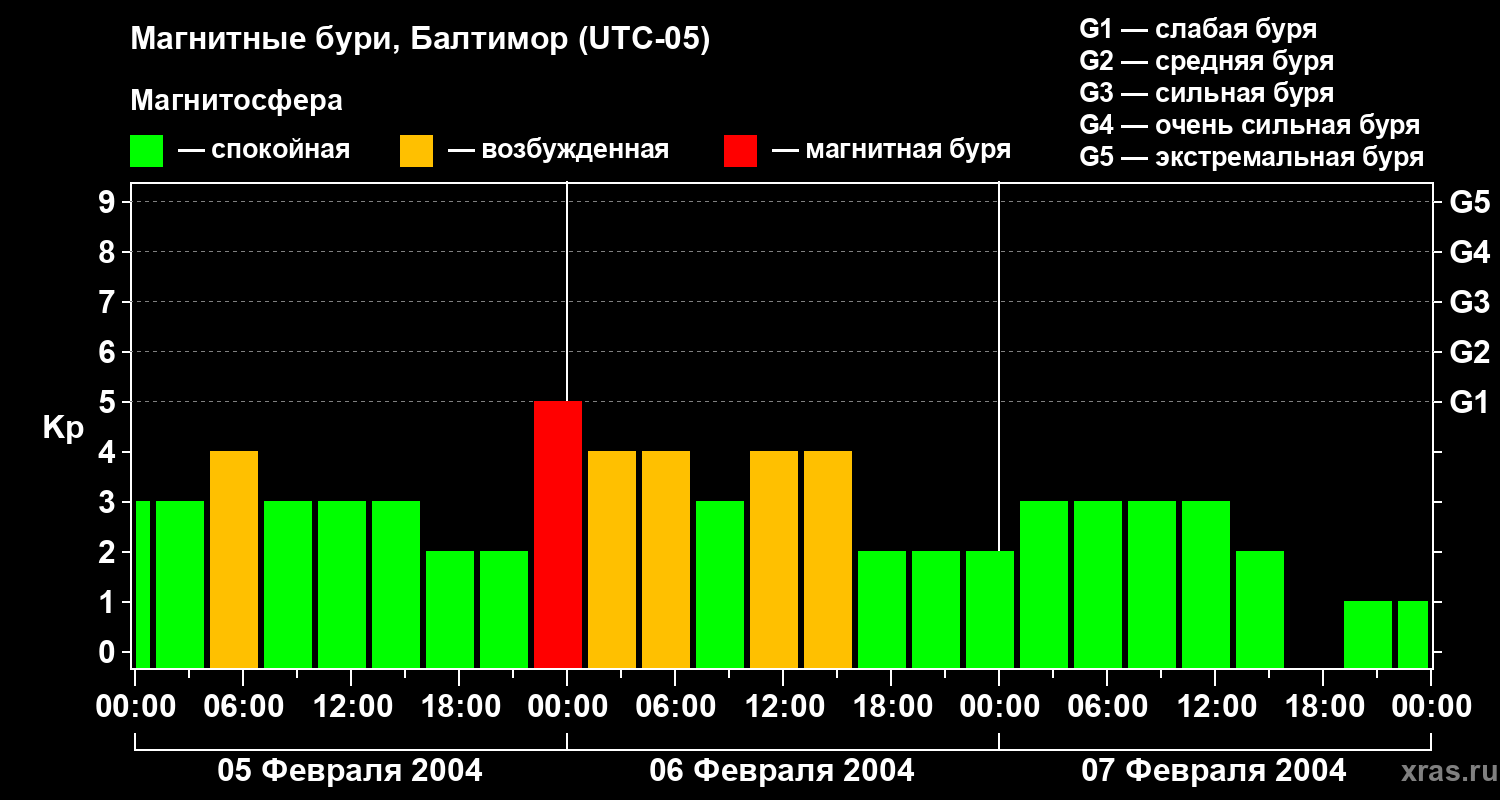Select the orange bar on 05 Февраля

[234, 559]
